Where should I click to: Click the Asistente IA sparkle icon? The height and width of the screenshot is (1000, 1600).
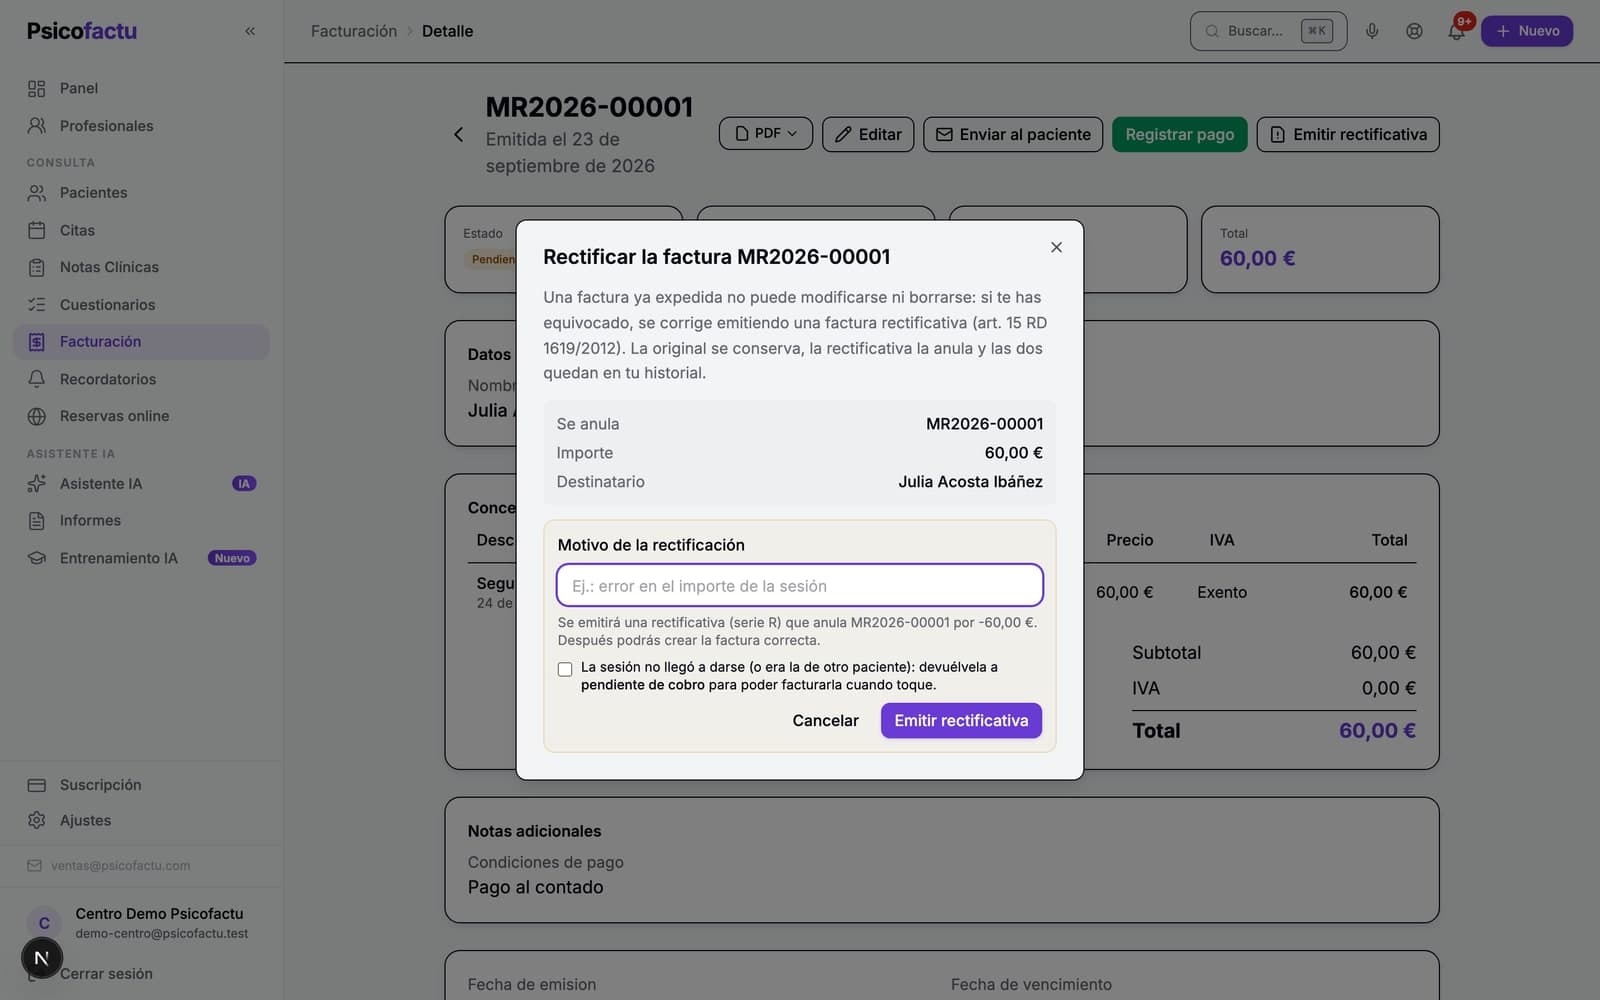pyautogui.click(x=37, y=483)
